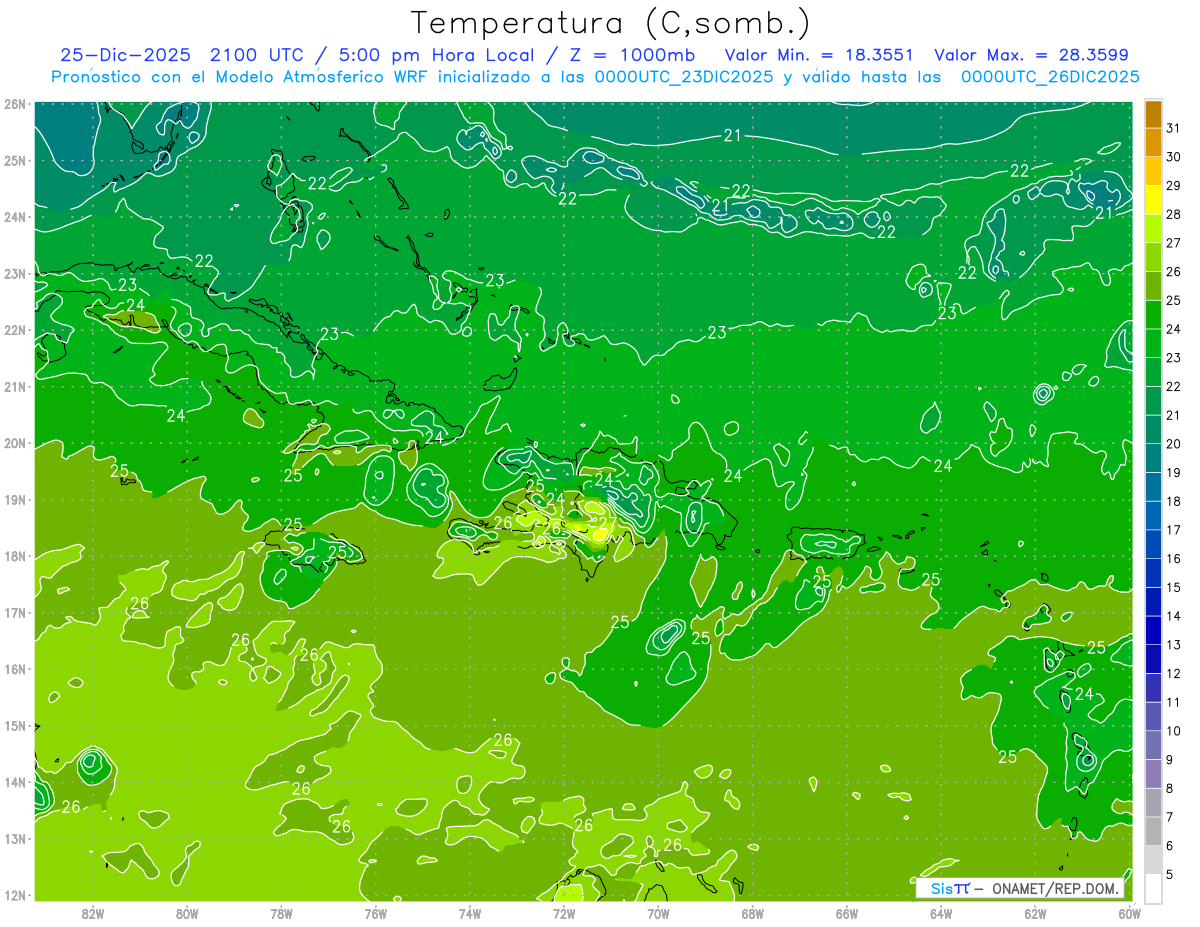Click the '82W' longitude axis label
The height and width of the screenshot is (927, 1200).
[93, 913]
